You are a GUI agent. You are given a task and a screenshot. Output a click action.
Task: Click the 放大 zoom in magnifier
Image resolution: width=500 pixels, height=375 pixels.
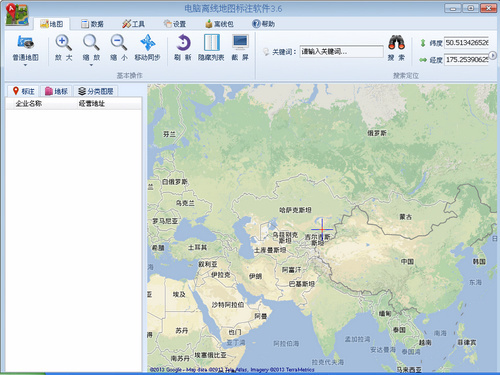[63, 43]
